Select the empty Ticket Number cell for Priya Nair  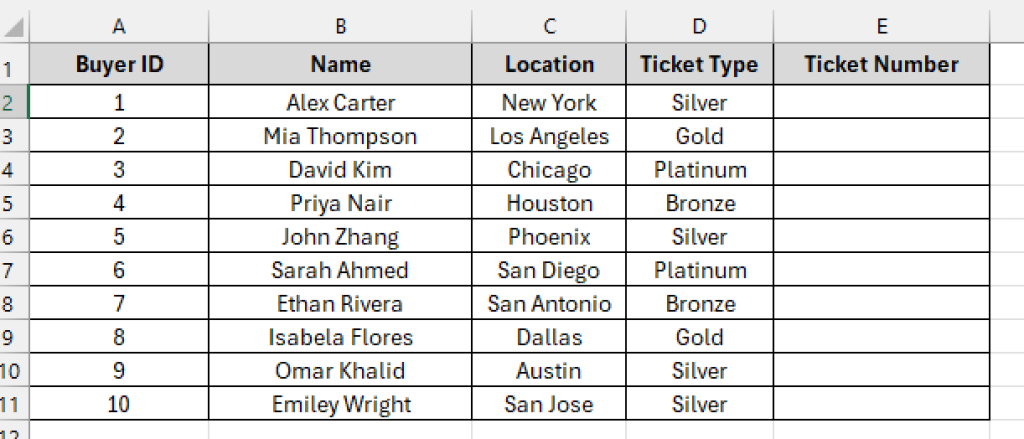coord(882,203)
